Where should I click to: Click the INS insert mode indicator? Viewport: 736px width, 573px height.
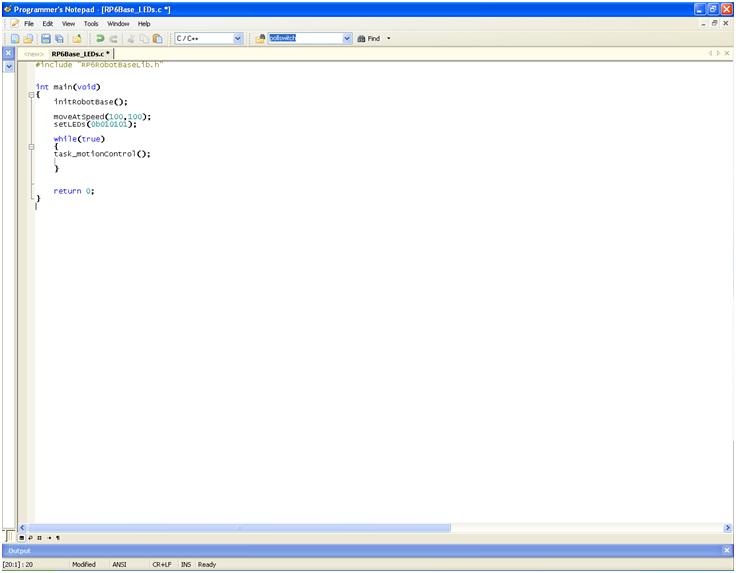click(x=186, y=565)
